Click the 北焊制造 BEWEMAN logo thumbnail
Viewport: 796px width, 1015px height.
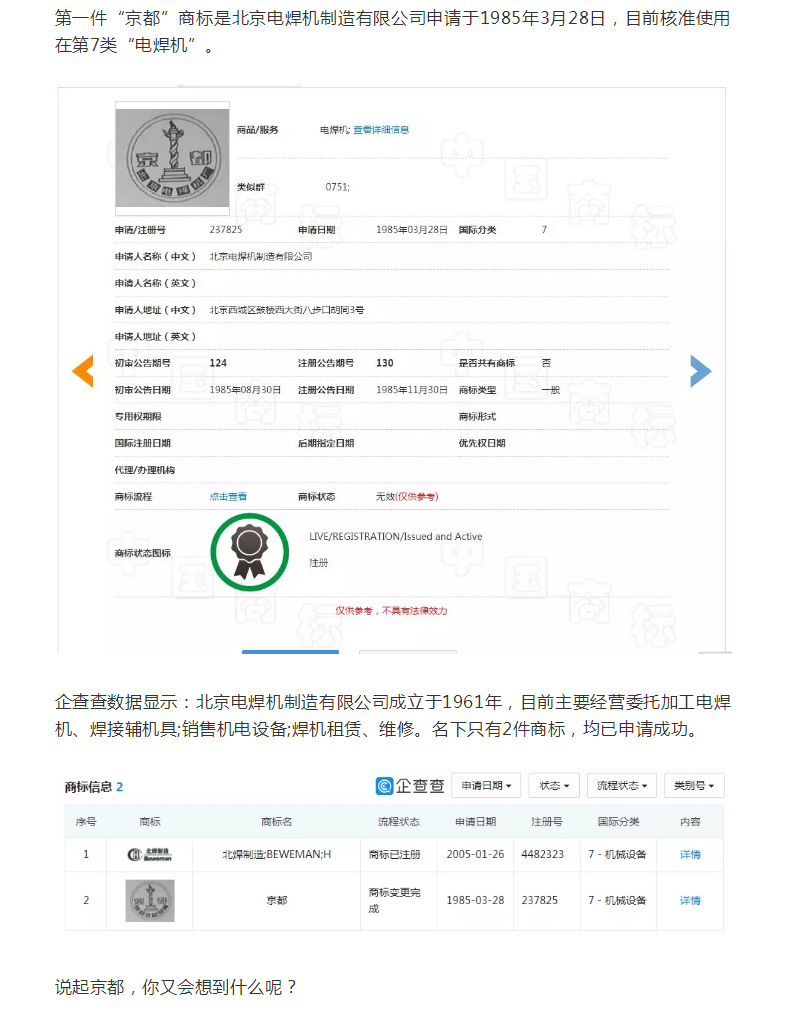tap(150, 854)
